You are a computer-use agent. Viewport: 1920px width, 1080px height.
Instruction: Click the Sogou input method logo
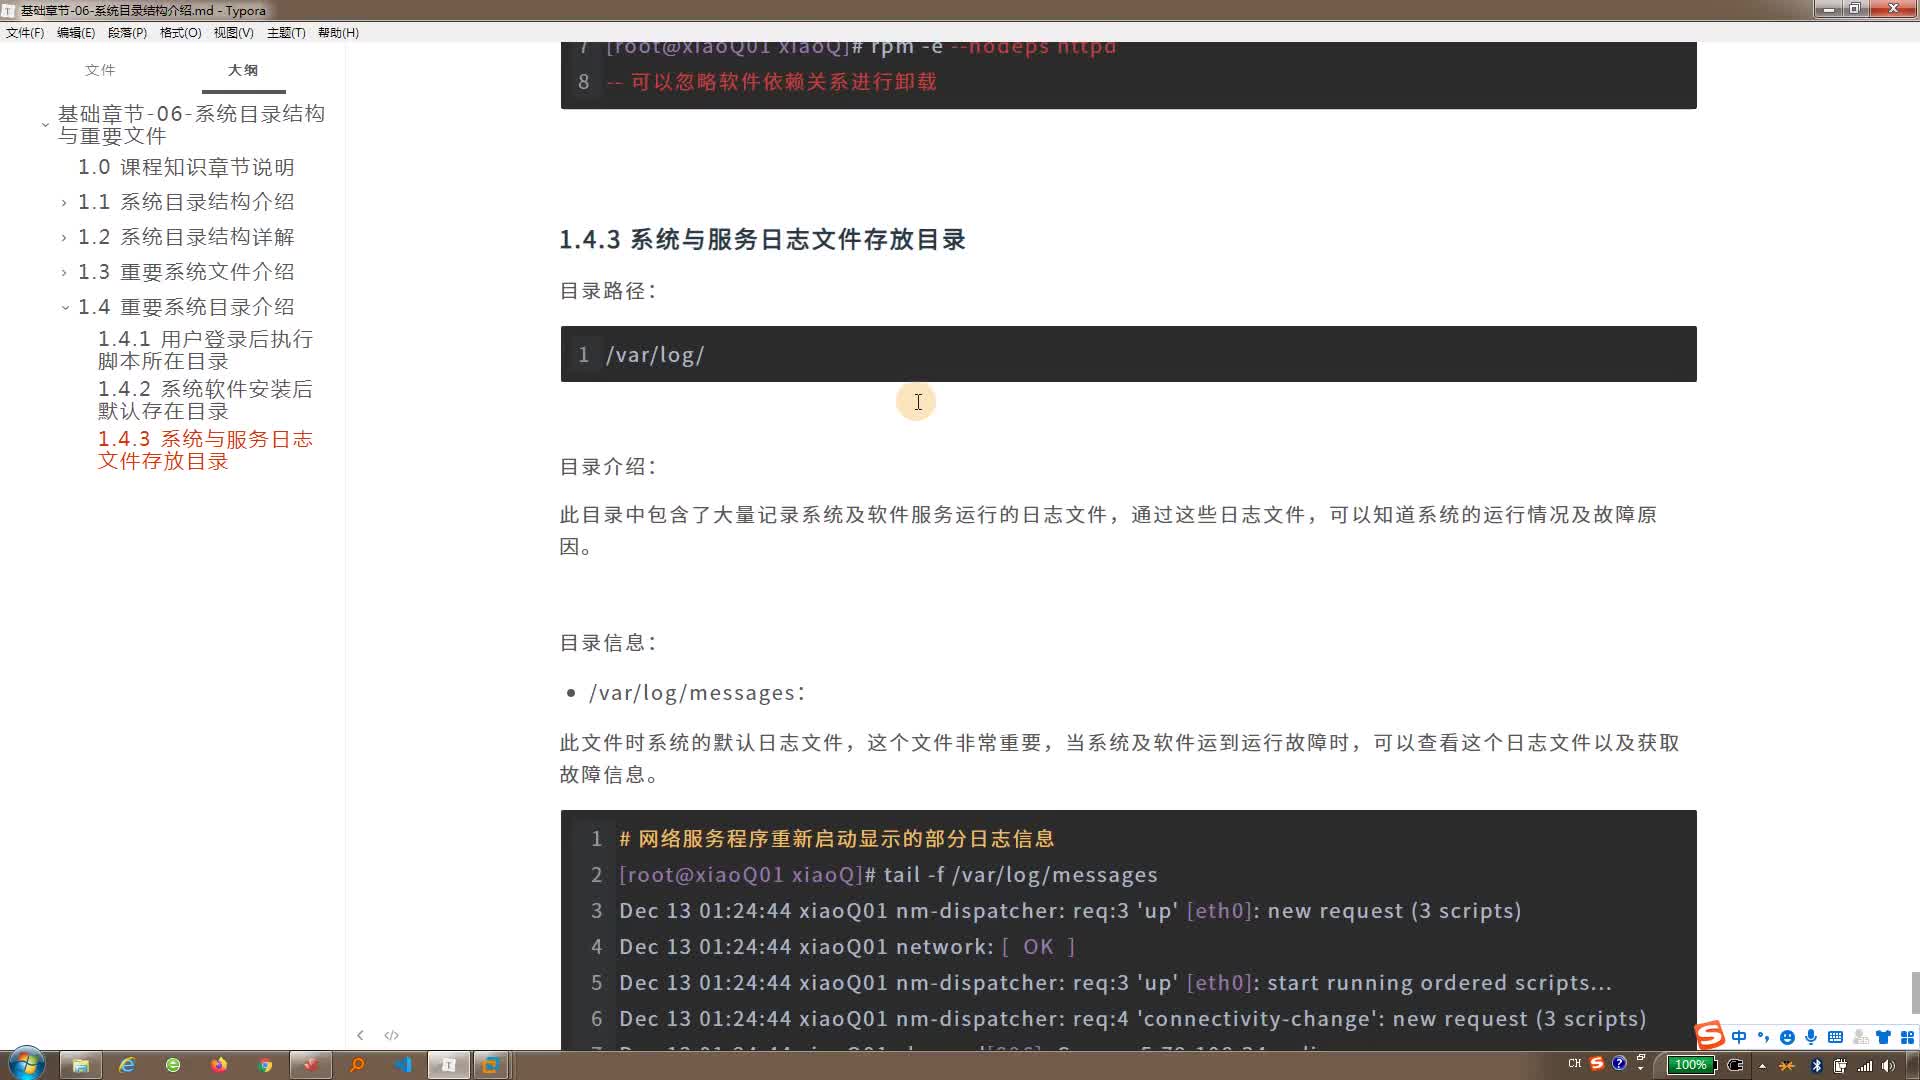[1709, 1036]
